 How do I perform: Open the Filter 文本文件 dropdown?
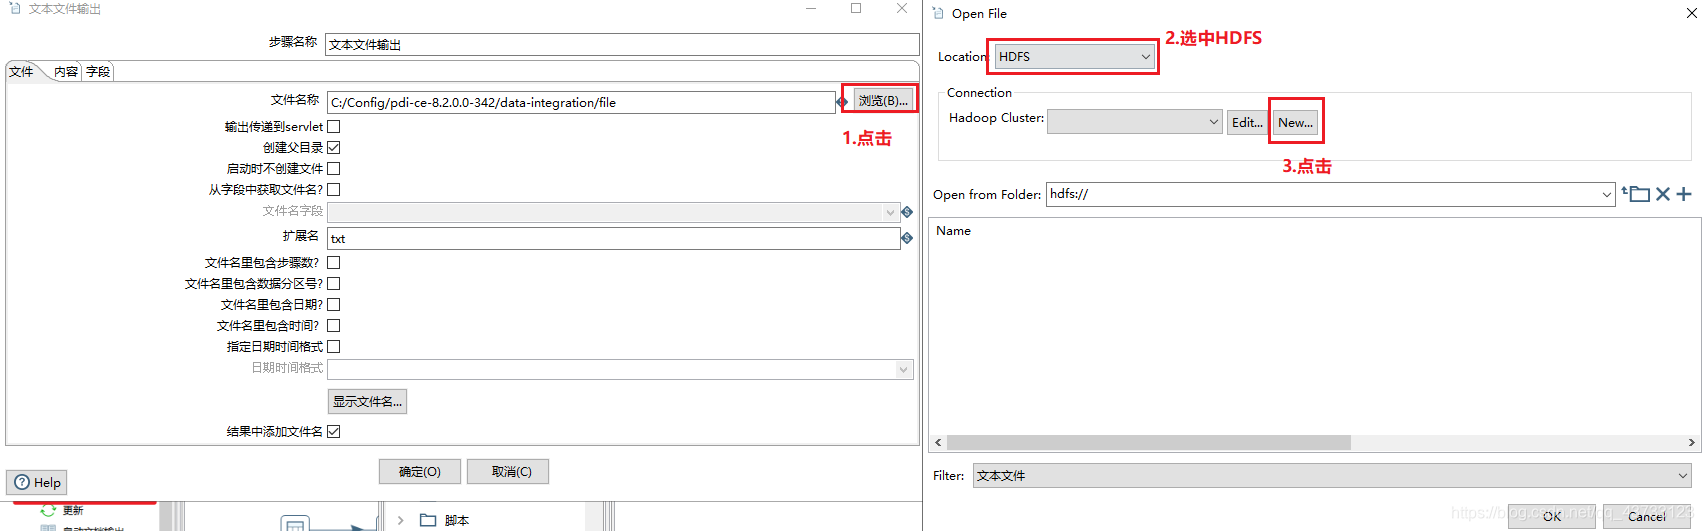pyautogui.click(x=1331, y=476)
